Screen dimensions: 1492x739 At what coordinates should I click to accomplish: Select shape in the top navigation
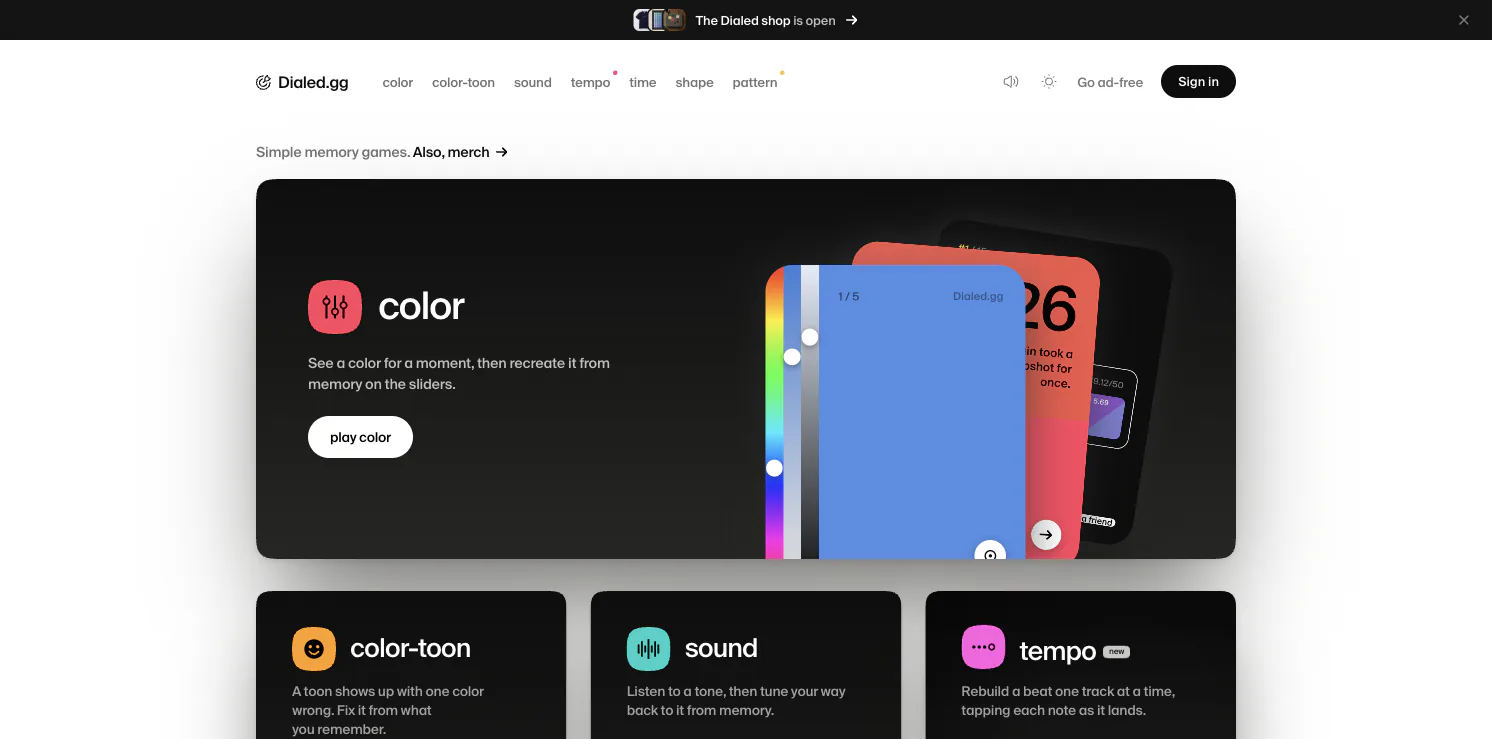point(694,83)
